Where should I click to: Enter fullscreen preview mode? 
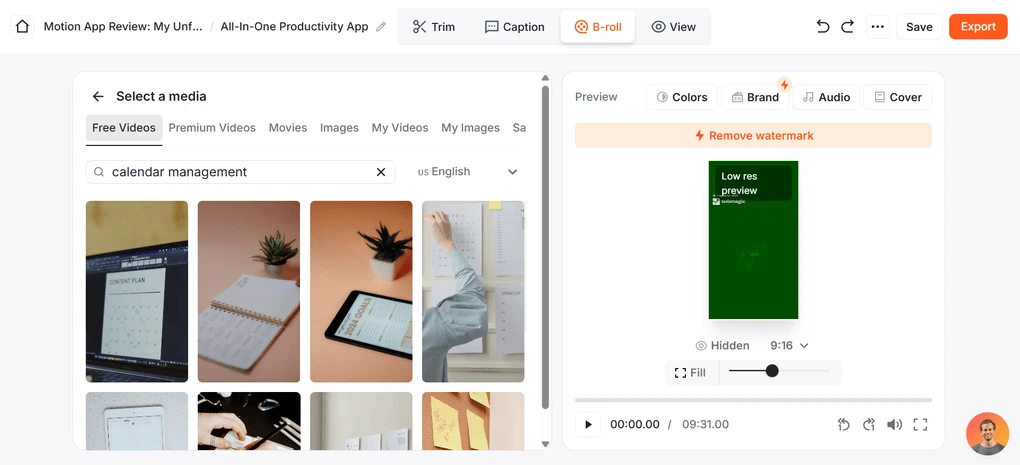[x=920, y=424]
